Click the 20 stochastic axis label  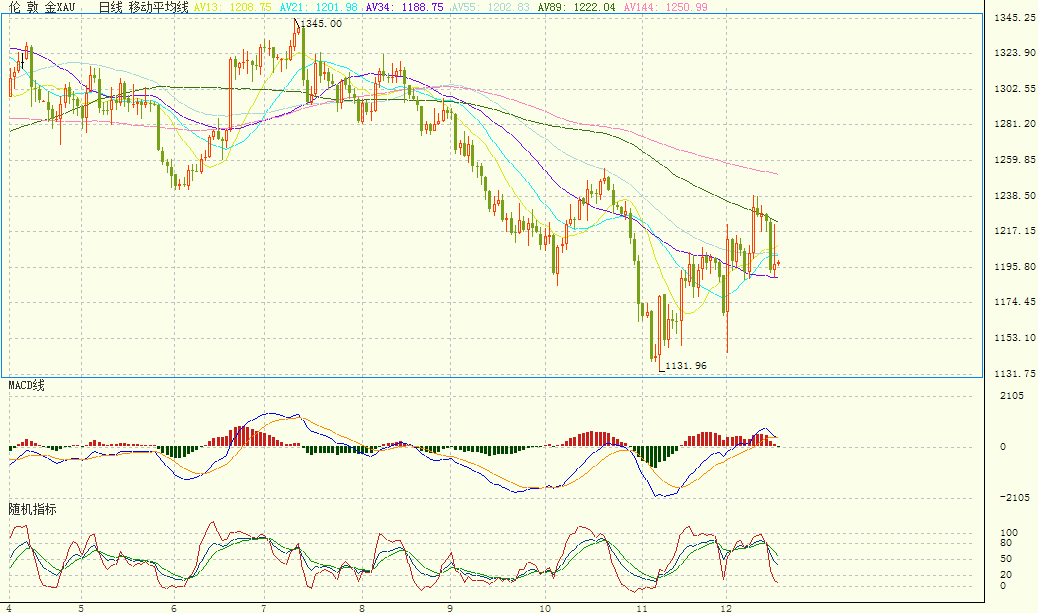coord(1006,575)
